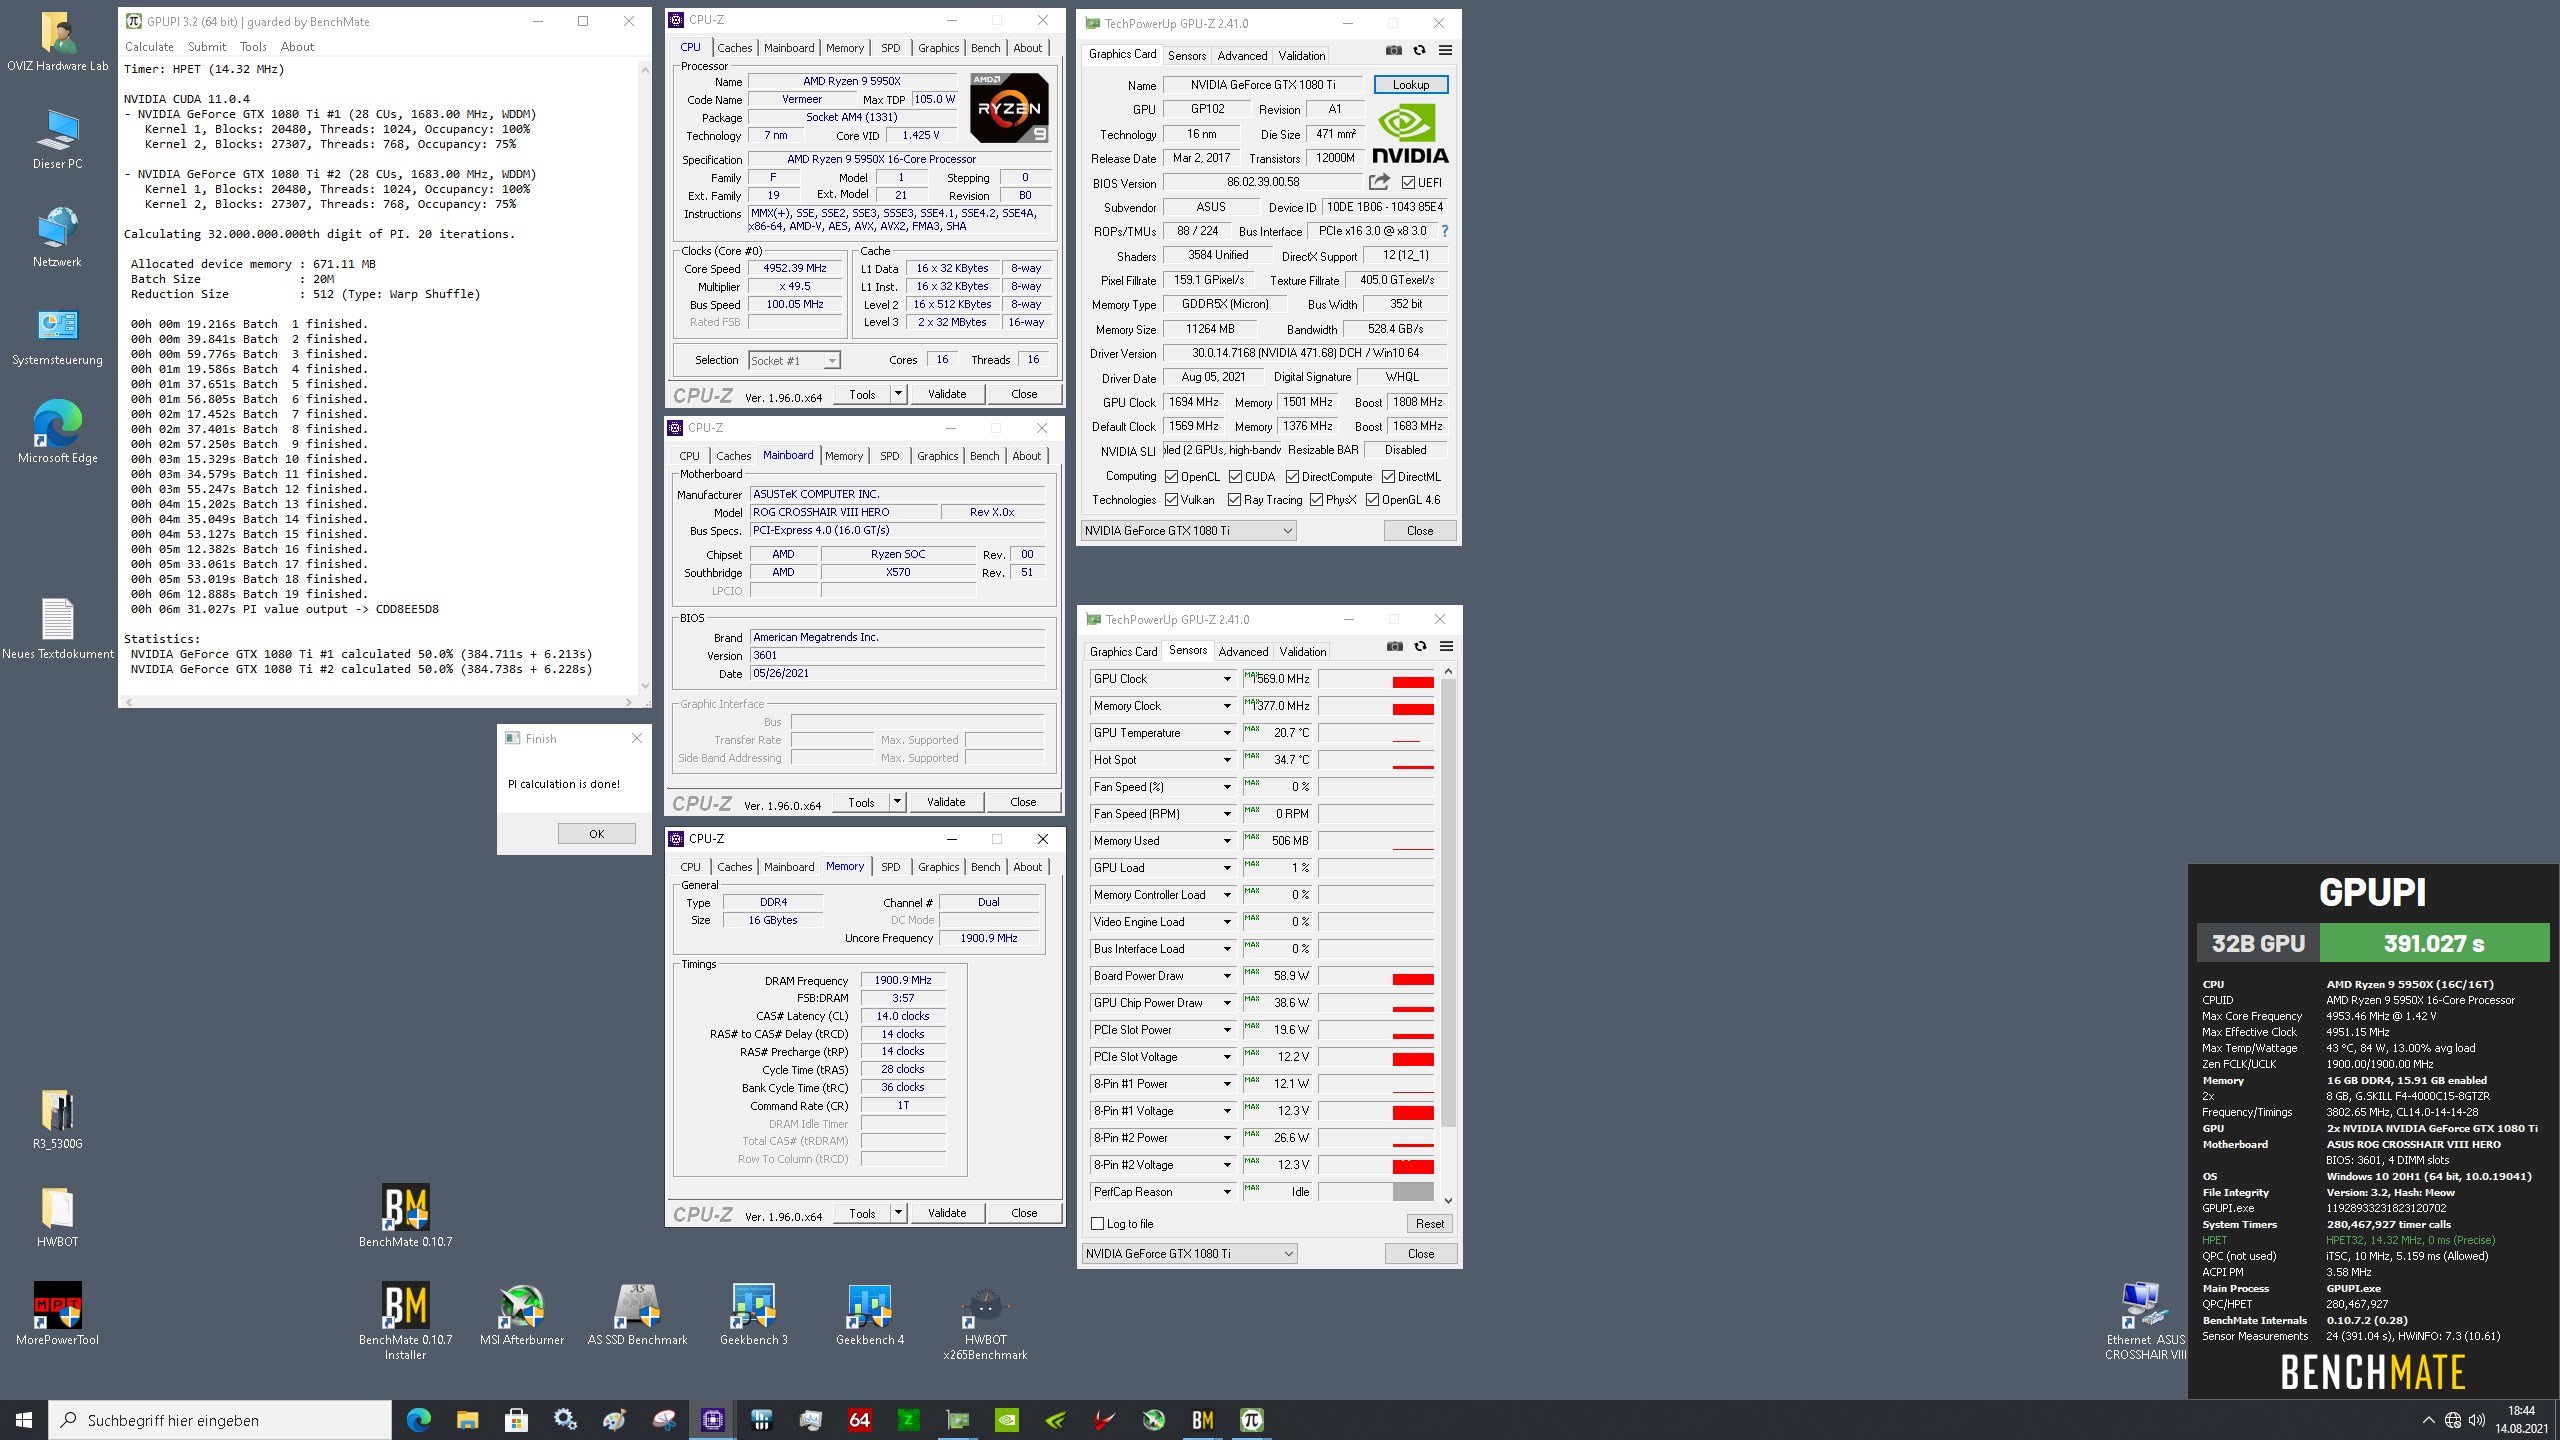Toggle the PhysX checkbox
The height and width of the screenshot is (1440, 2560).
[1316, 500]
